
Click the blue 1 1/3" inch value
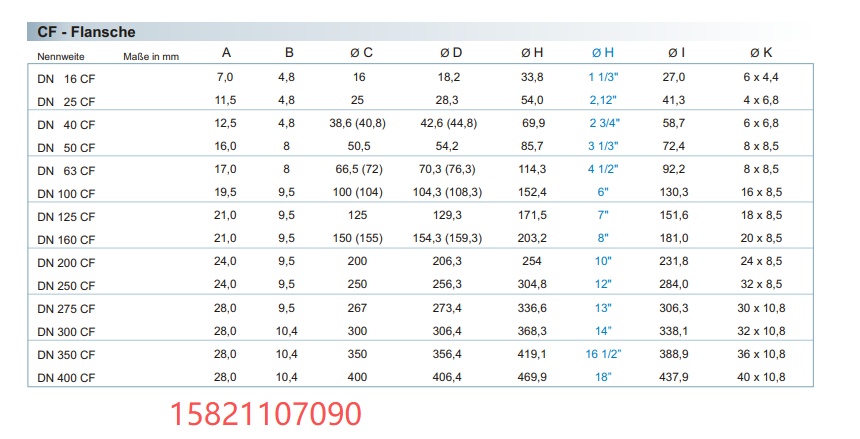(602, 77)
